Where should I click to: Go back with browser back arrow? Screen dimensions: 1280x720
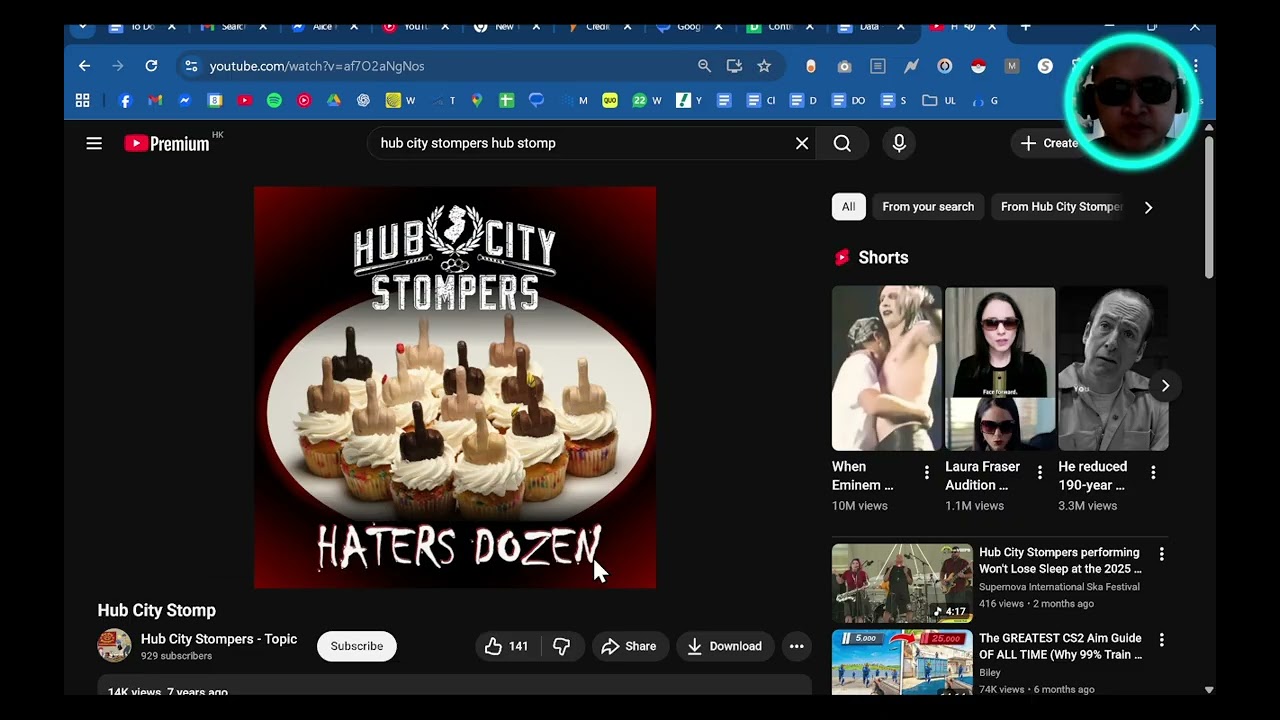pyautogui.click(x=84, y=66)
